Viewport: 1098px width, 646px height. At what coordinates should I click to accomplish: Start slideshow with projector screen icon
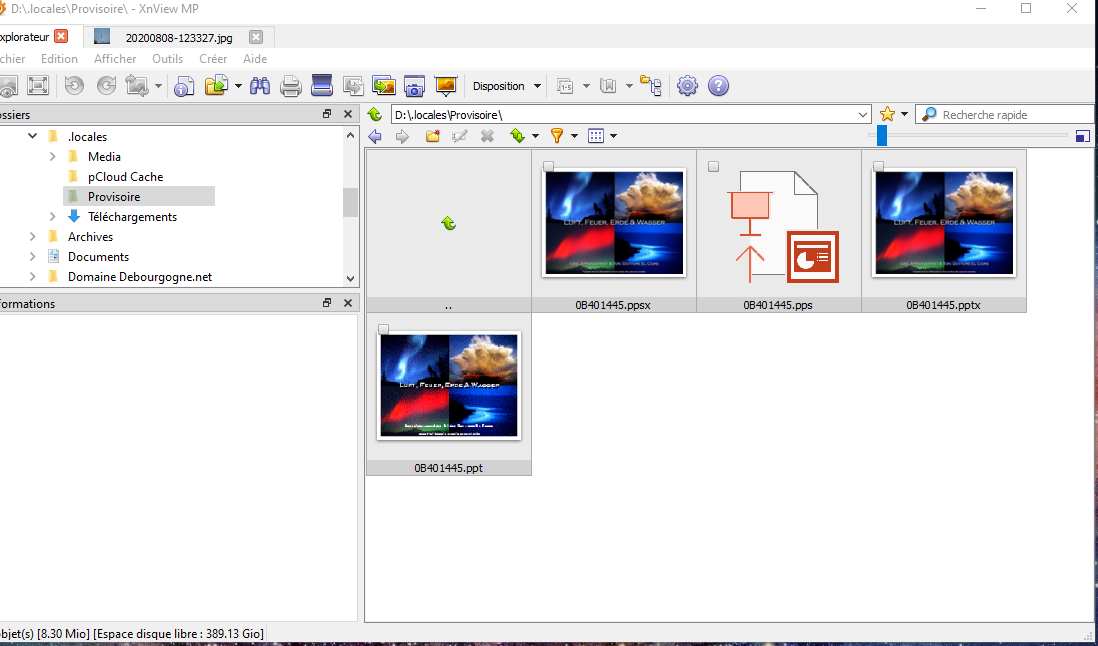pos(445,86)
